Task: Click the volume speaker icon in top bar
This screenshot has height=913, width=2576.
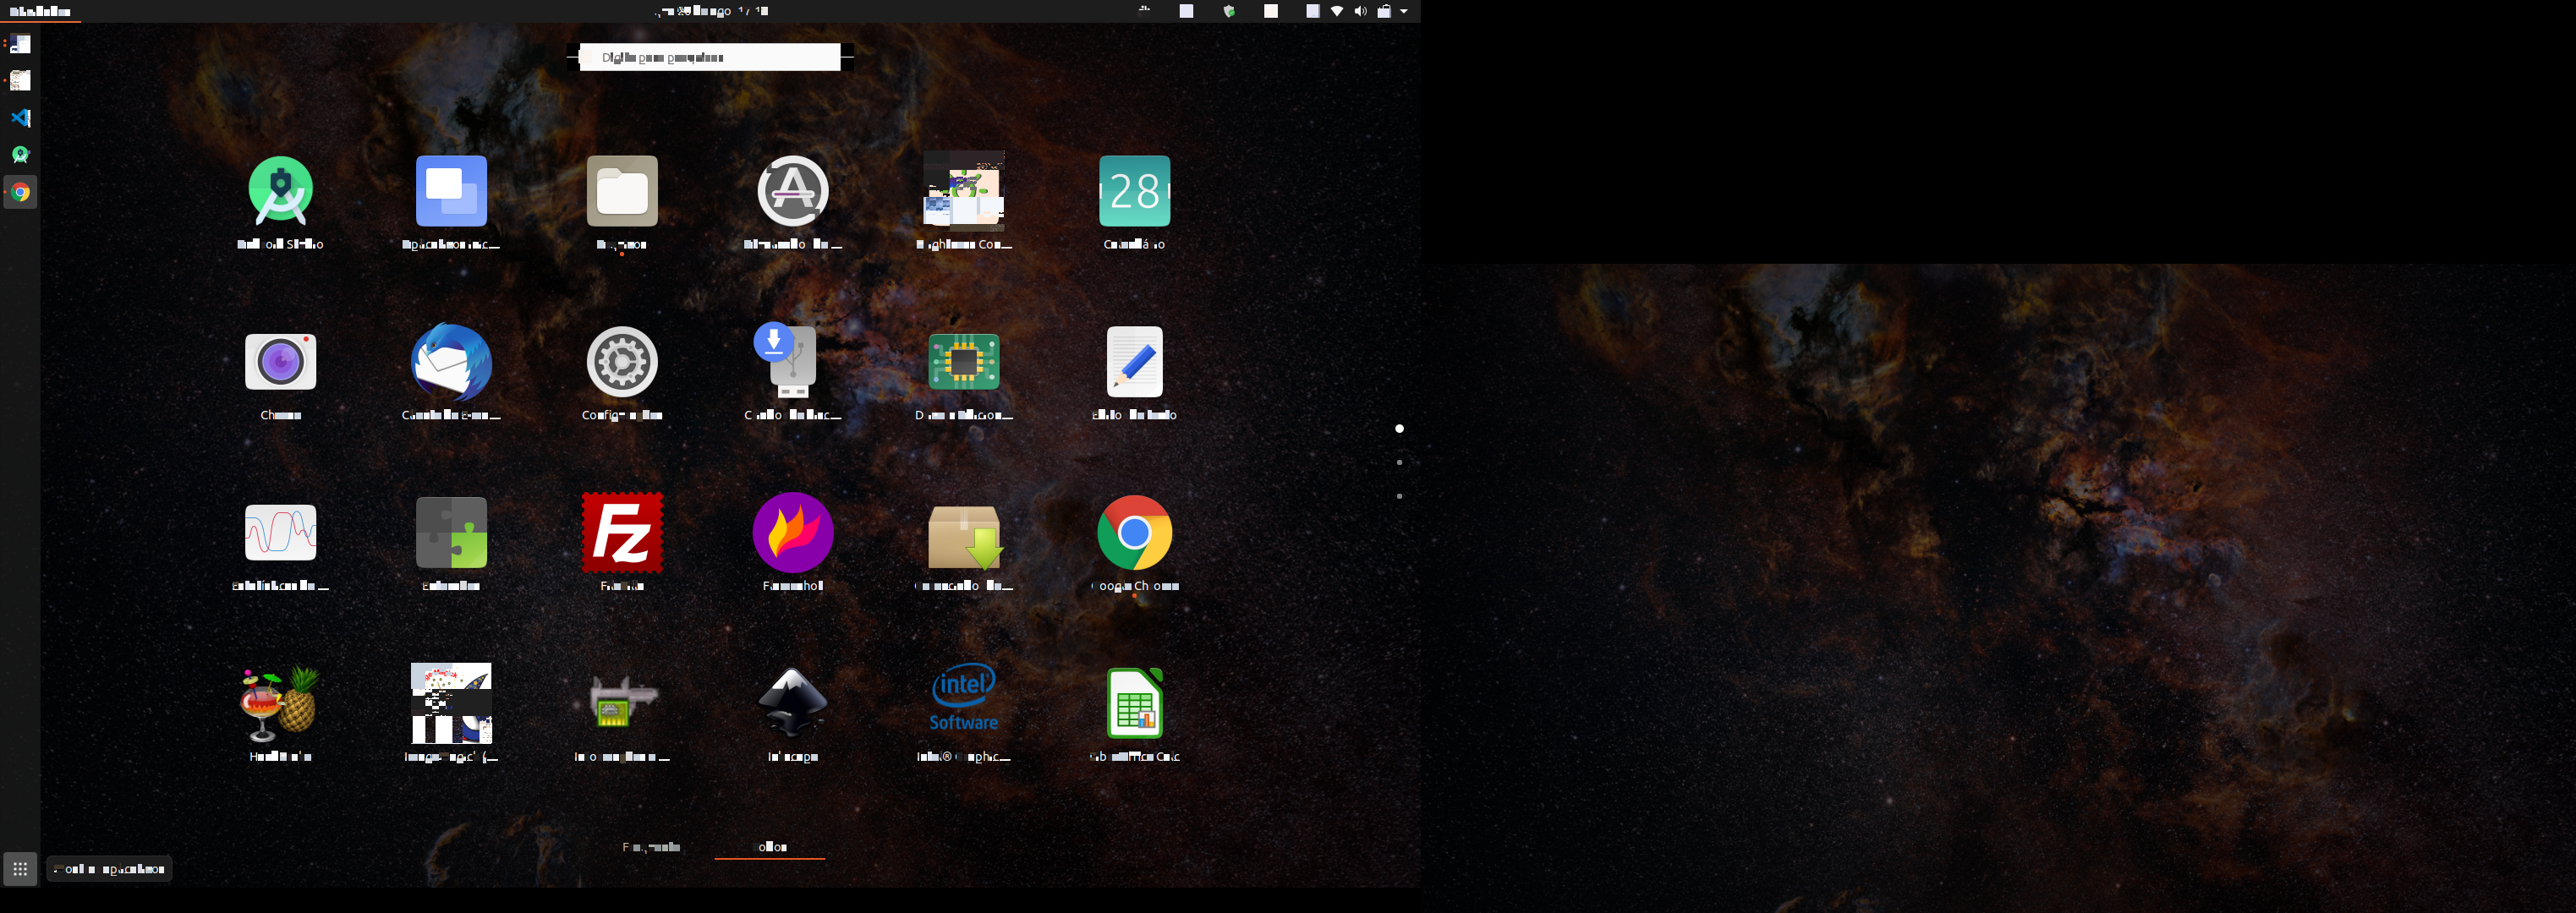Action: (1360, 12)
